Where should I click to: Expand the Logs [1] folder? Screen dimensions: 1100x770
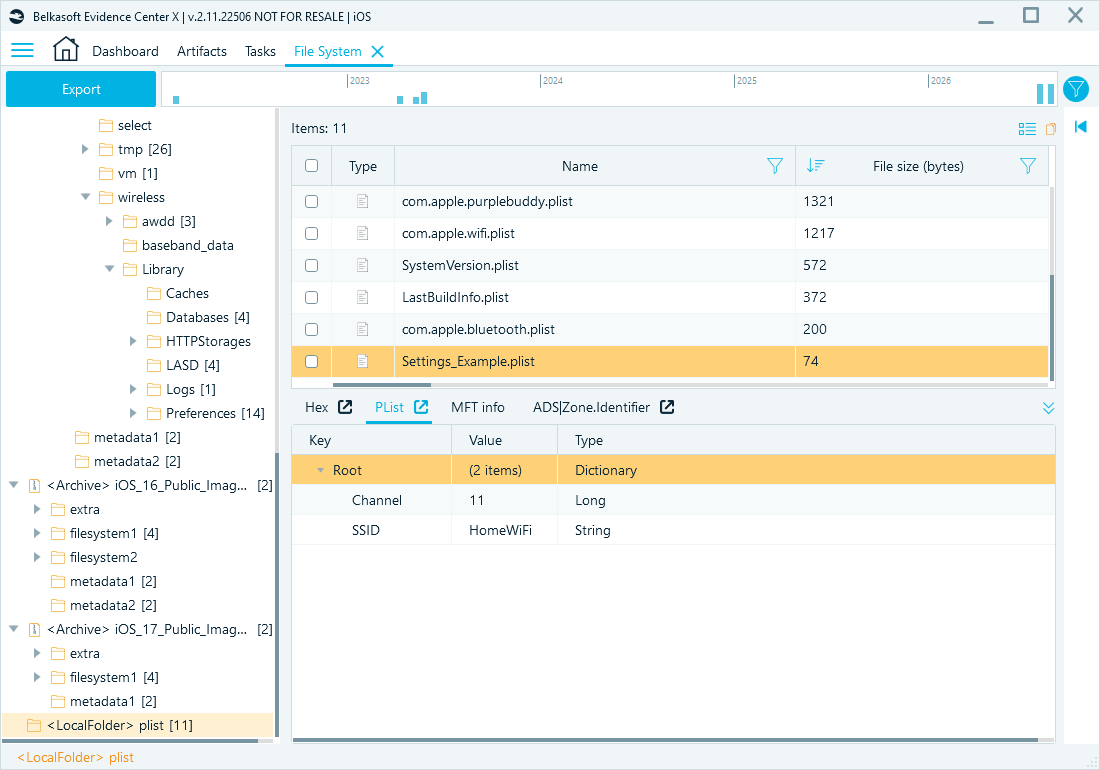click(x=133, y=389)
